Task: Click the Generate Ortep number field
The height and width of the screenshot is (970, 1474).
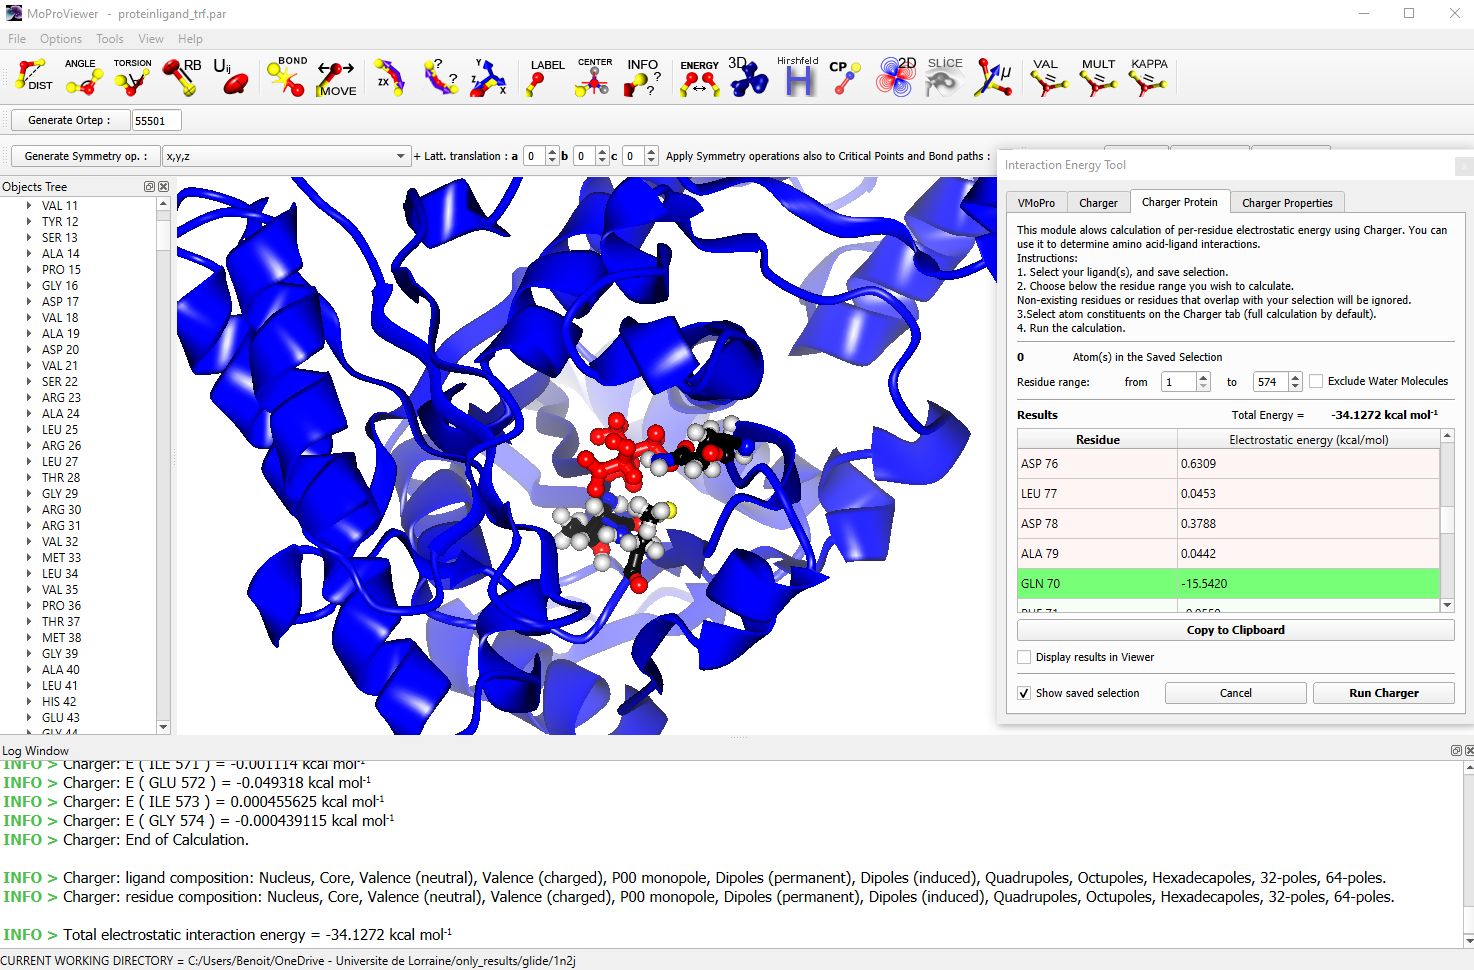Action: coord(156,121)
